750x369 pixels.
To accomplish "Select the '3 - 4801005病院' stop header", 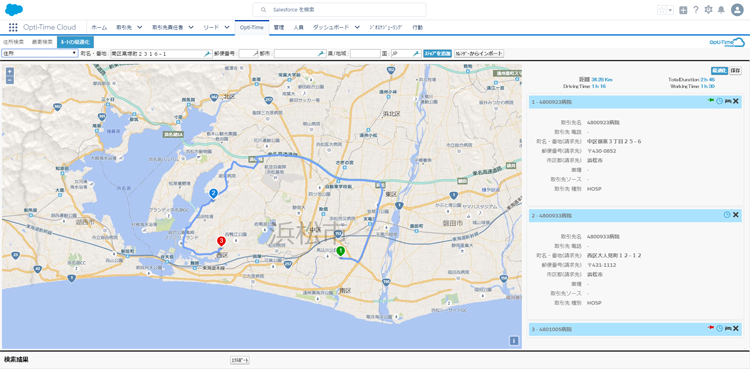I will click(635, 329).
